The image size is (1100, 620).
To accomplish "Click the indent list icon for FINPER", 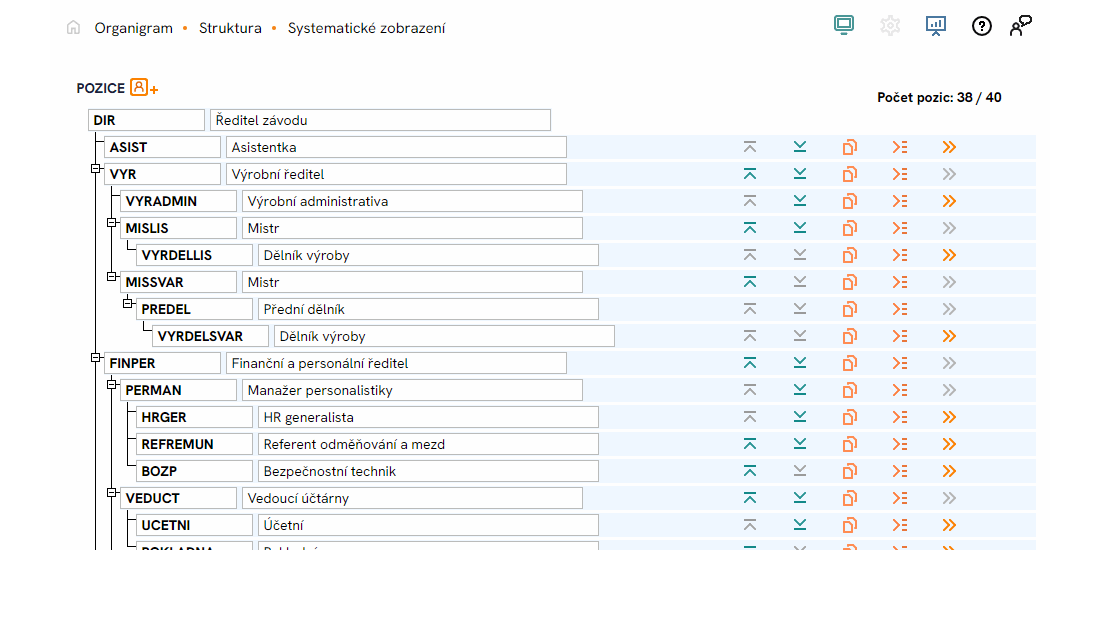I will [x=900, y=363].
